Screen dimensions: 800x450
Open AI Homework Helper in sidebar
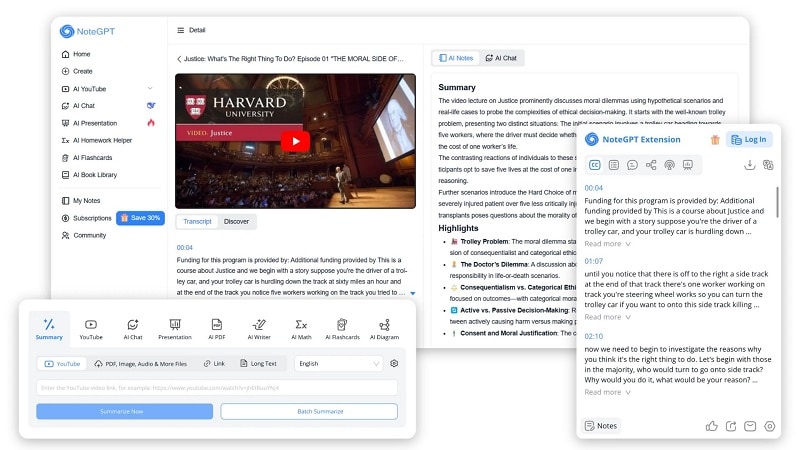pyautogui.click(x=96, y=140)
